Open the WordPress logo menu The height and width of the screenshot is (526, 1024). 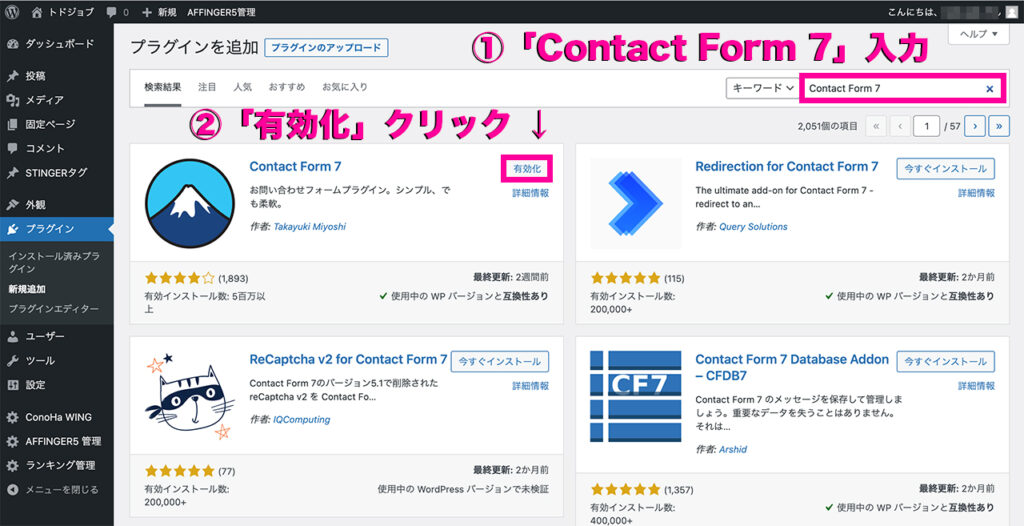click(13, 12)
